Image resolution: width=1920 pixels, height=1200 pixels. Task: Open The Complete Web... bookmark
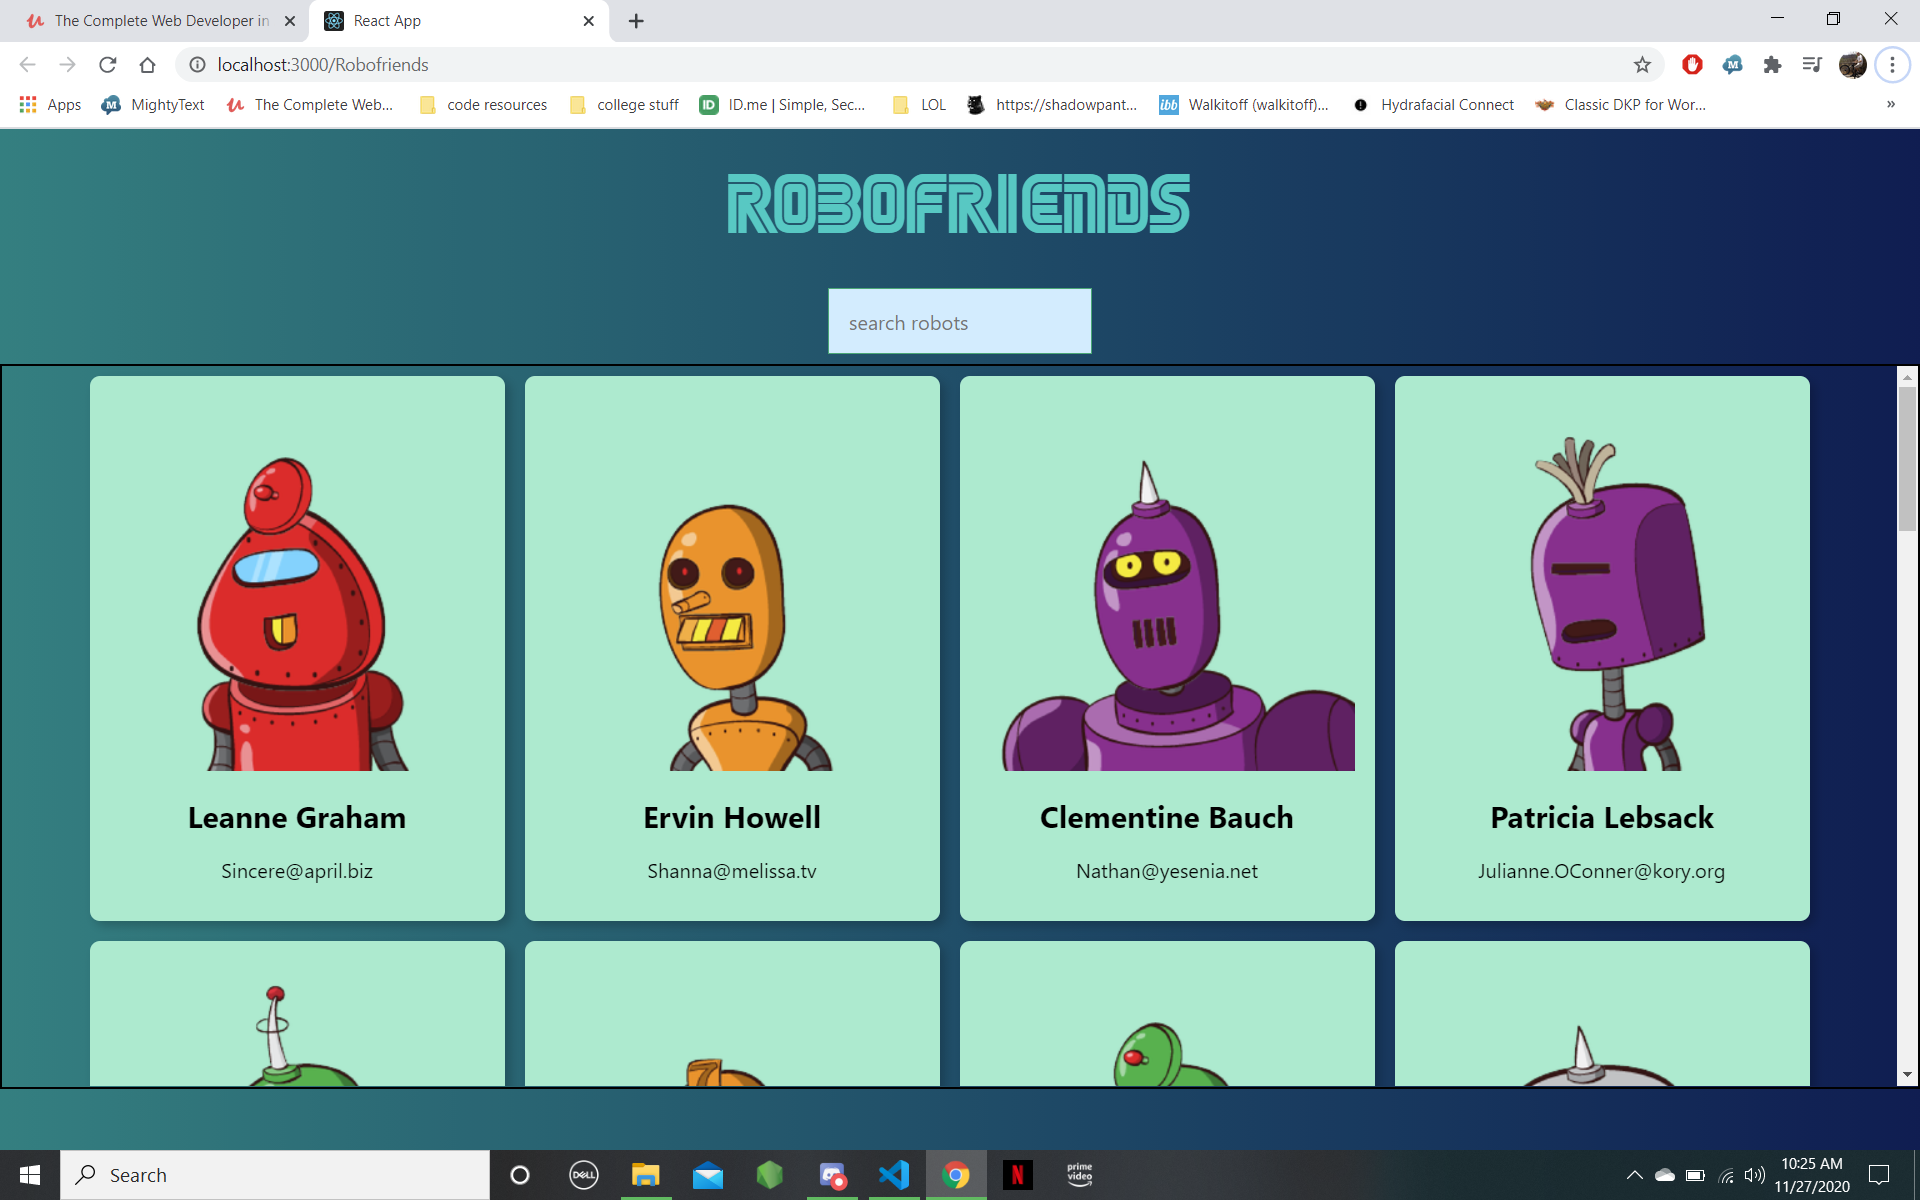coord(310,105)
